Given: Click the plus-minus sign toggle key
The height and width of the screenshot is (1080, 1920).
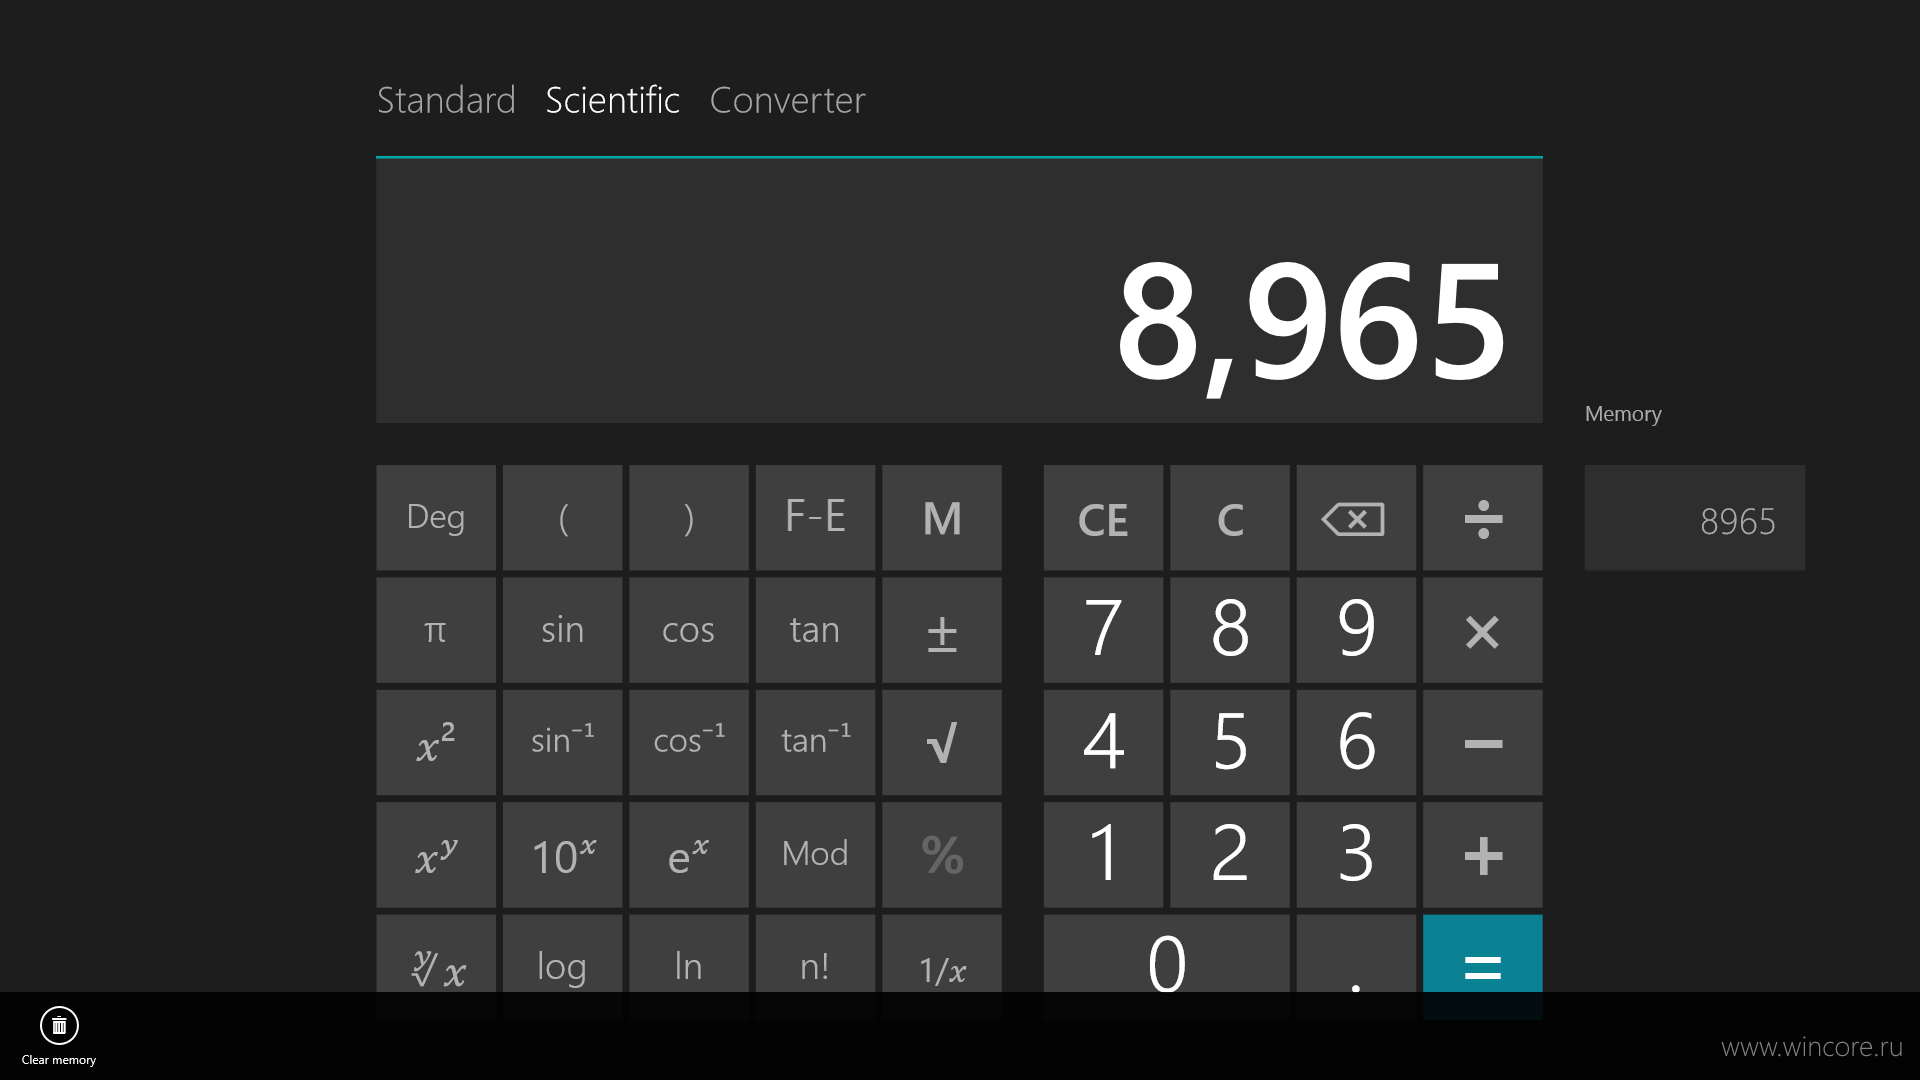Looking at the screenshot, I should point(941,630).
